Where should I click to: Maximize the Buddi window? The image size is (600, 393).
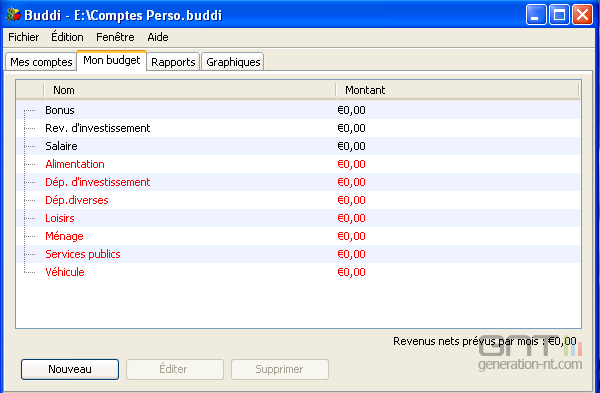(x=559, y=15)
